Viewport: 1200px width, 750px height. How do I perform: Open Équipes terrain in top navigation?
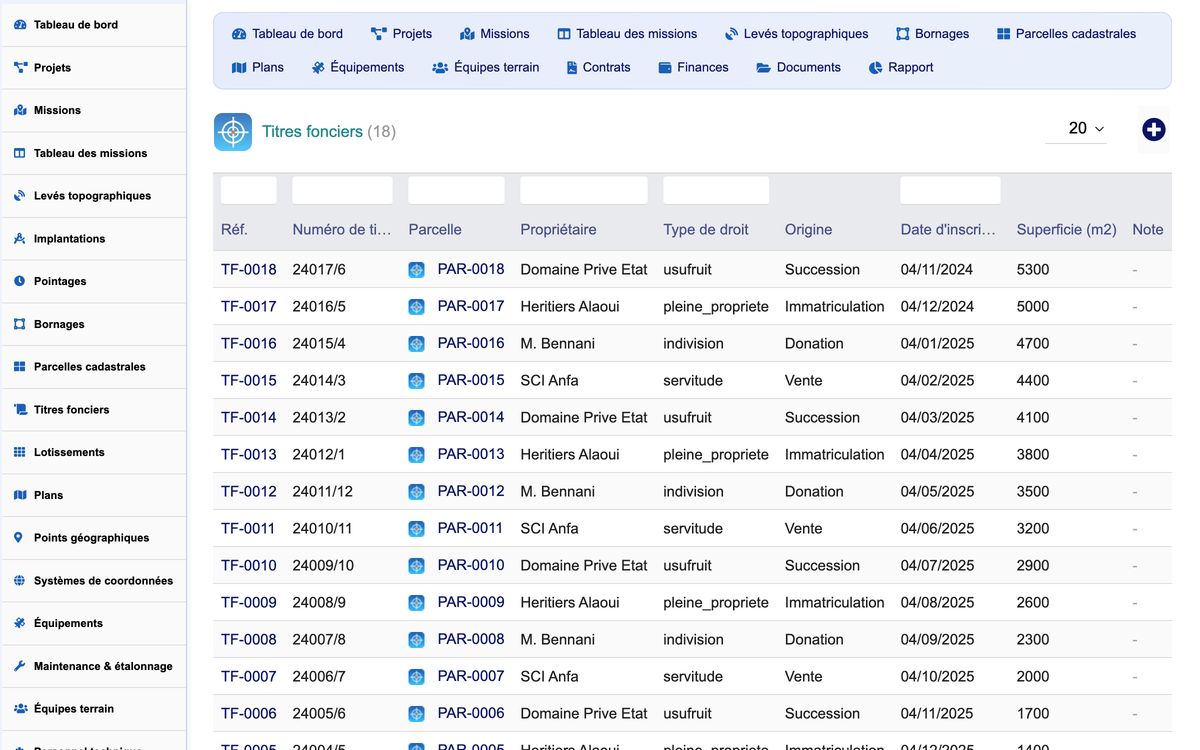pos(486,68)
